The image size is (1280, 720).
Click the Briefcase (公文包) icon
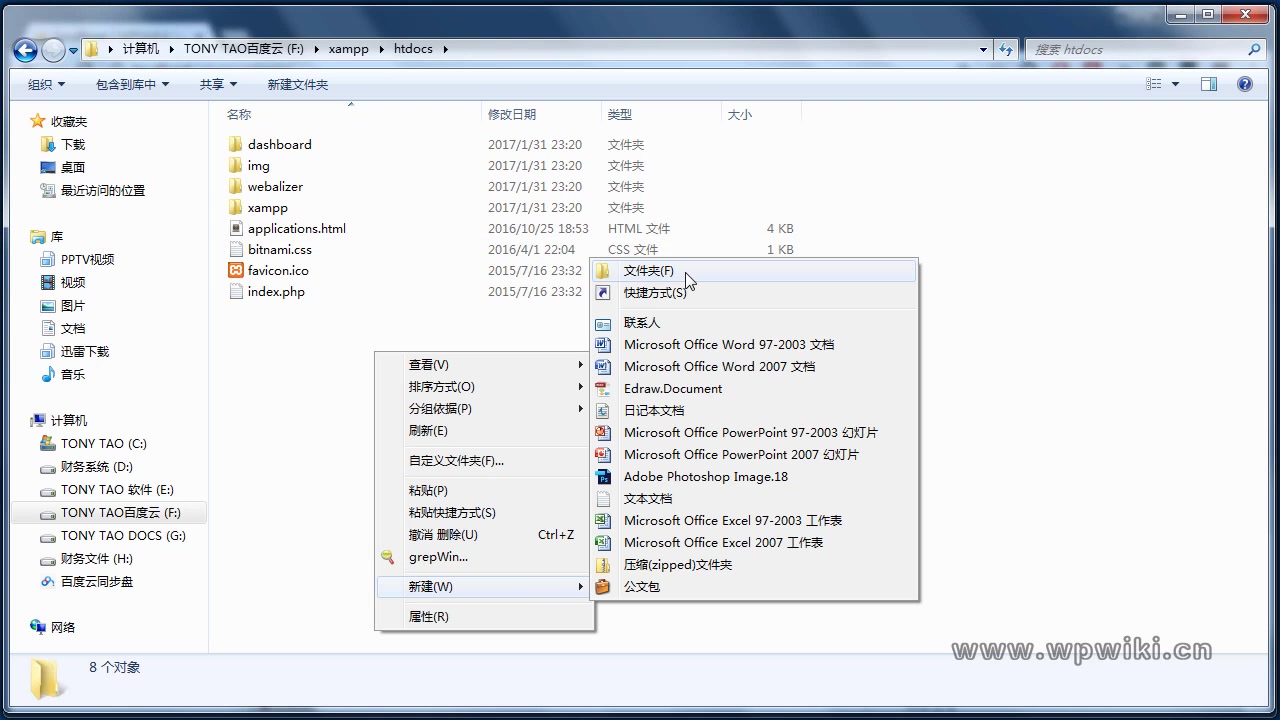coord(603,586)
